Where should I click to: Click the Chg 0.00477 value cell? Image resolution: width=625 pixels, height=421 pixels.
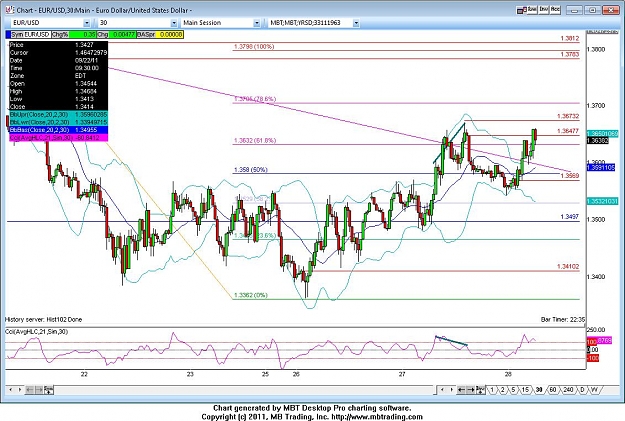(122, 35)
